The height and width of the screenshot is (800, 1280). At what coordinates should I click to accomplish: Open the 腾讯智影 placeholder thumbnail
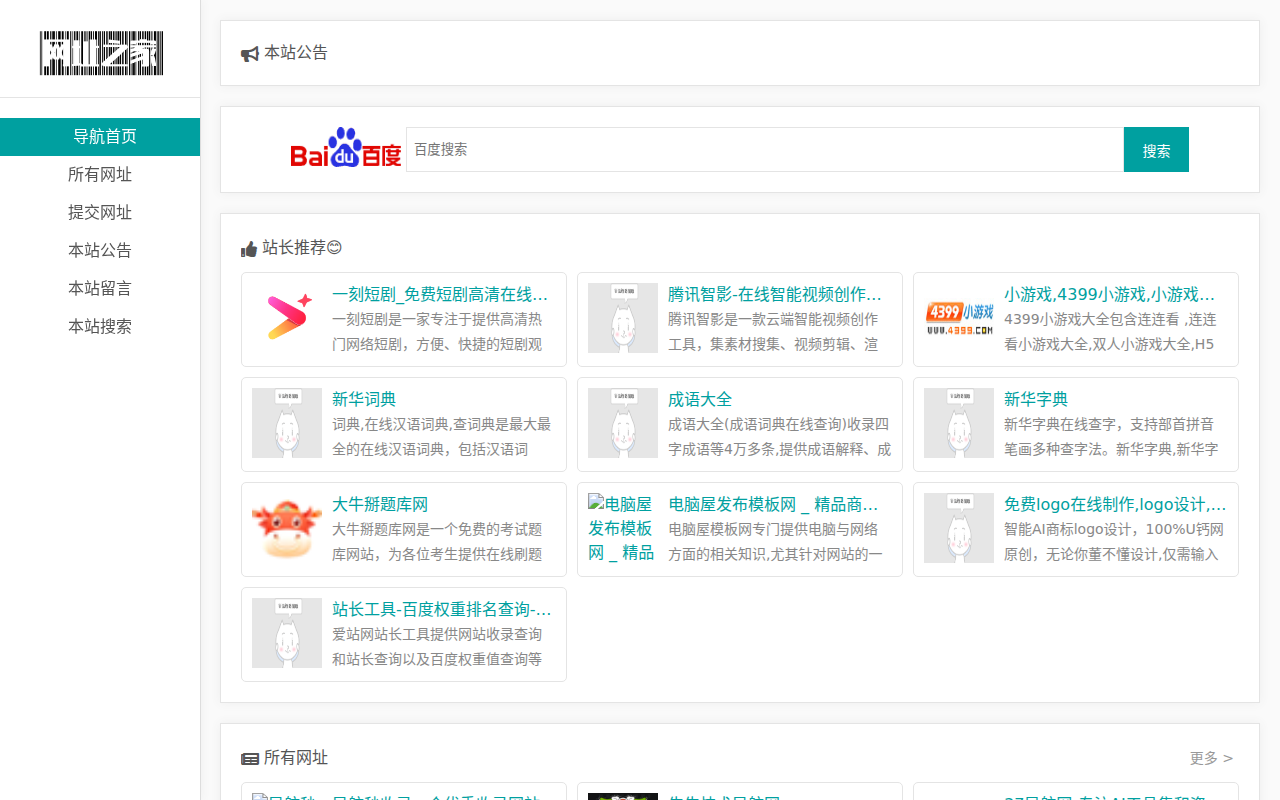[623, 318]
